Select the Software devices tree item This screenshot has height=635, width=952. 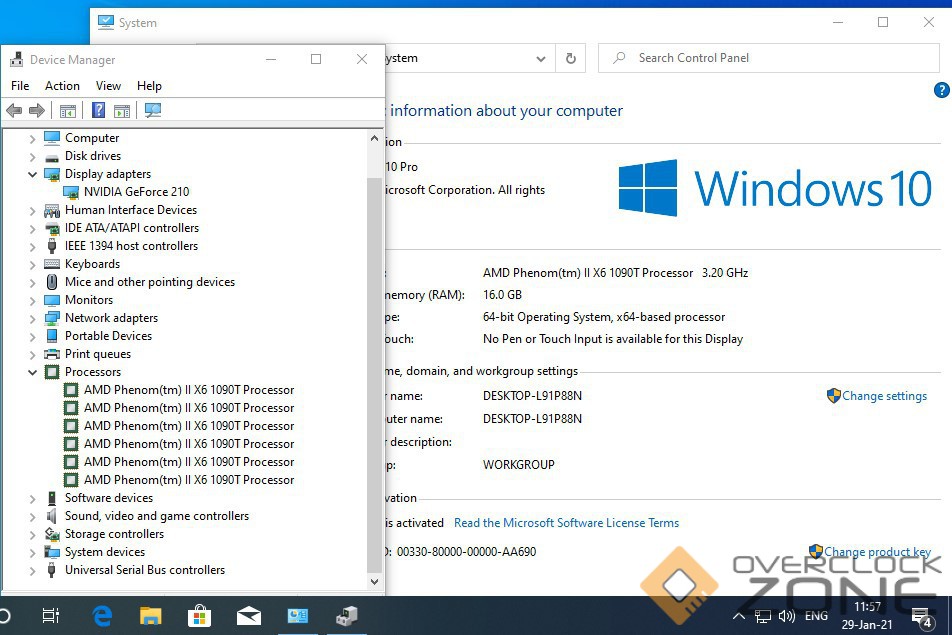click(x=109, y=498)
